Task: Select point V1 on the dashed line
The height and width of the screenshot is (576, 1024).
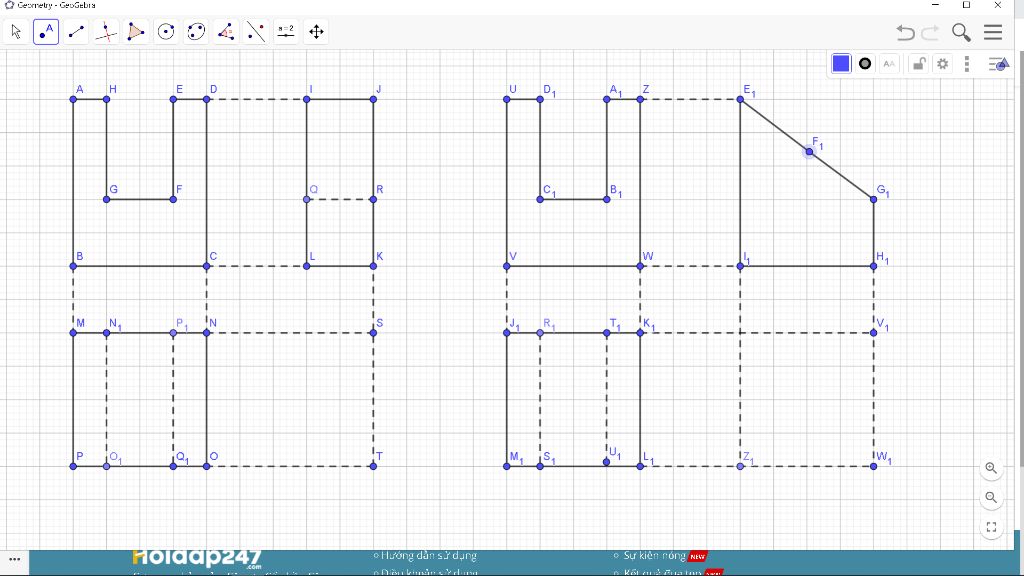Action: (874, 333)
